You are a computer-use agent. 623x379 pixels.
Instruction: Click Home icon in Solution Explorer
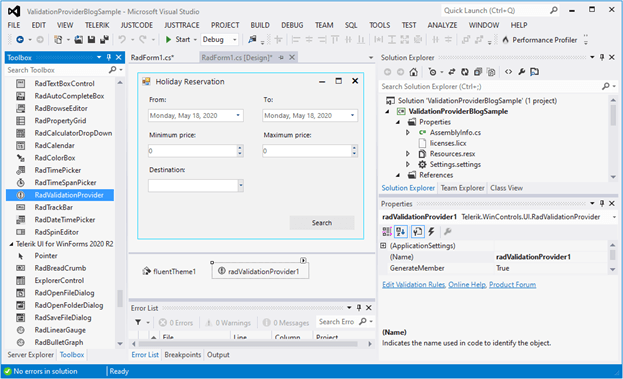pos(414,72)
